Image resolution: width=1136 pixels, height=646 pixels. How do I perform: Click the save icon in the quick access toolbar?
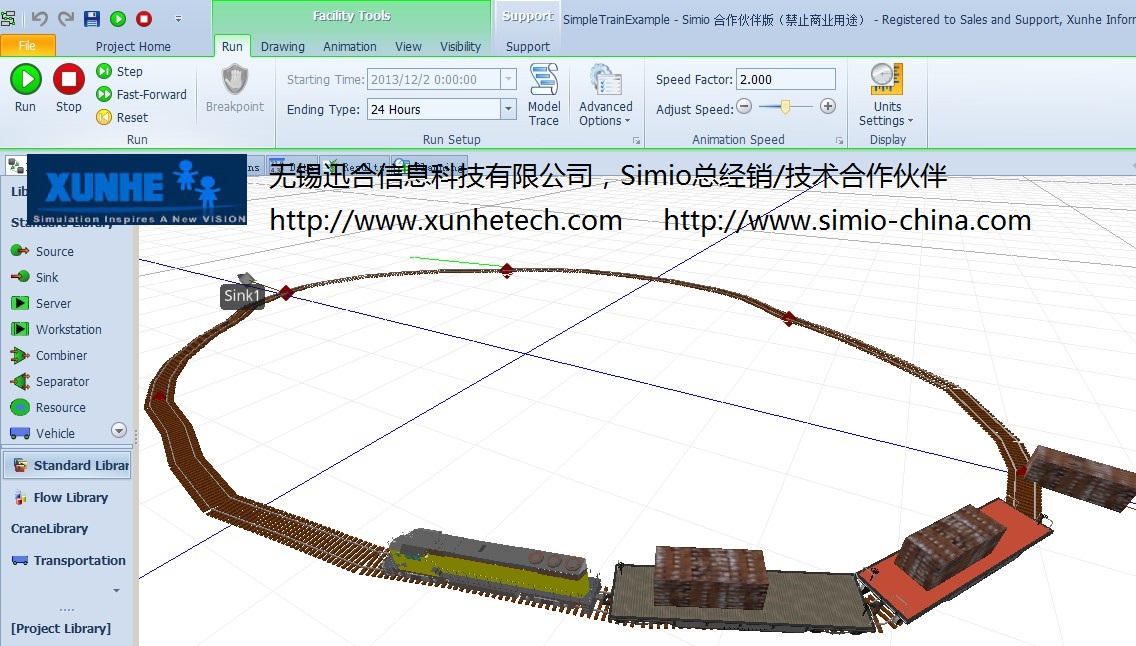(92, 19)
